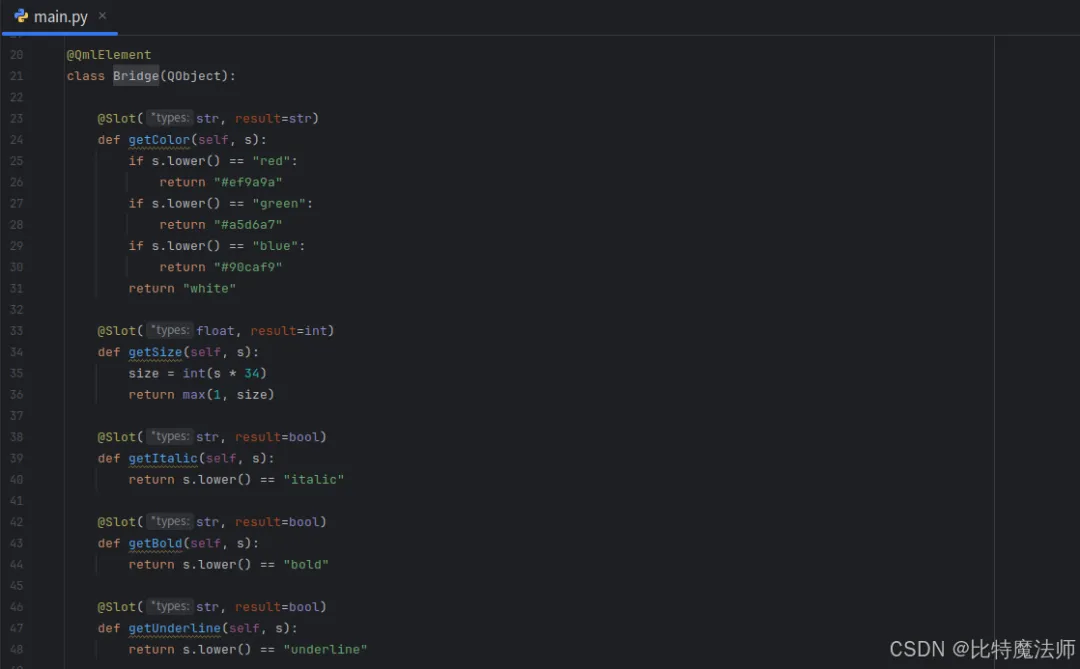1080x669 pixels.
Task: Click the types hint on line 42
Action: [x=169, y=521]
